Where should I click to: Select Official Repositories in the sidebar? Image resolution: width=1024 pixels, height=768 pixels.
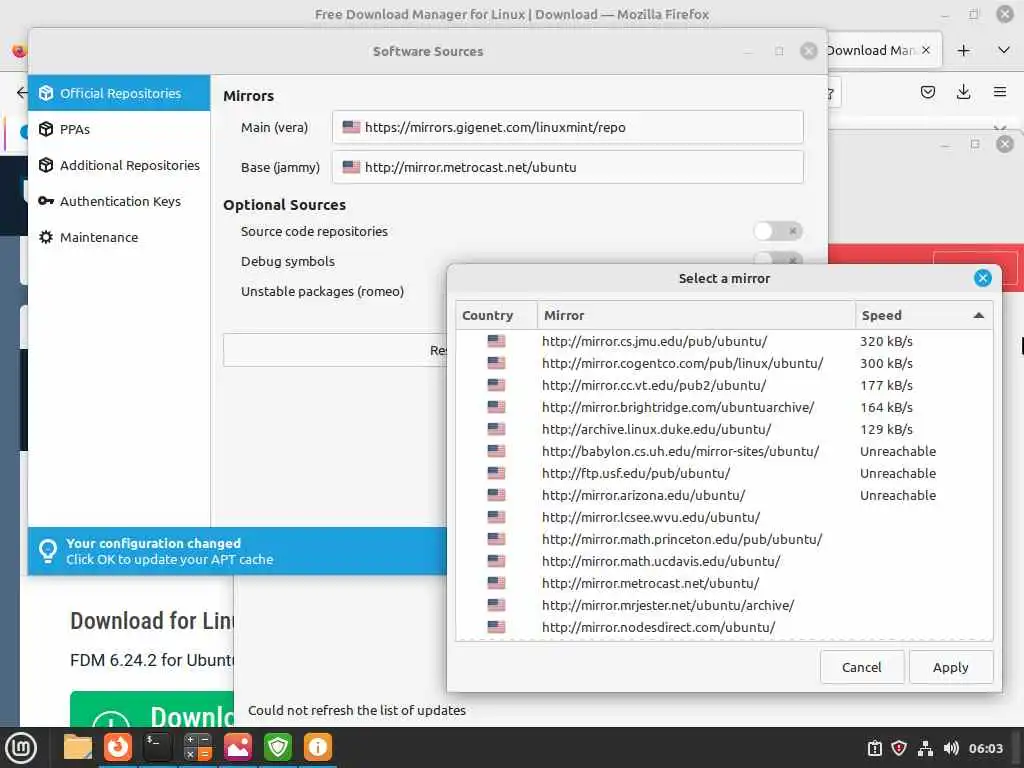(x=119, y=93)
